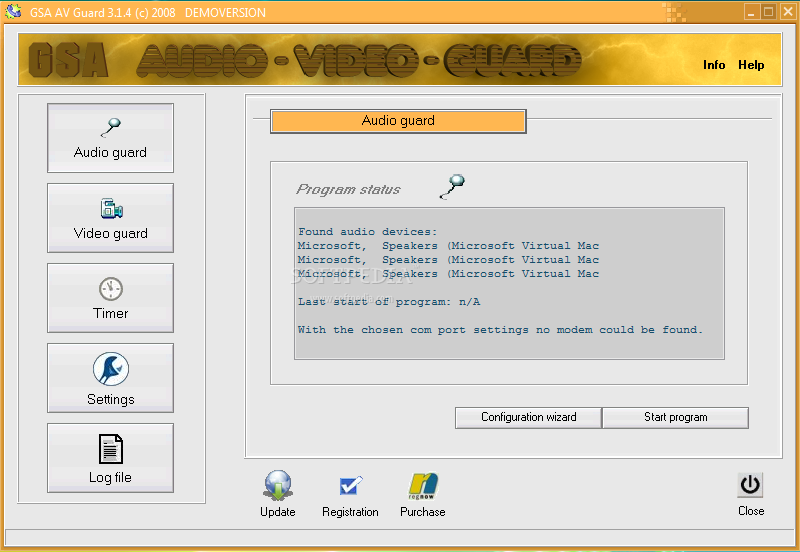The width and height of the screenshot is (800, 552).
Task: Open the Log file sidebar section
Action: 110,458
